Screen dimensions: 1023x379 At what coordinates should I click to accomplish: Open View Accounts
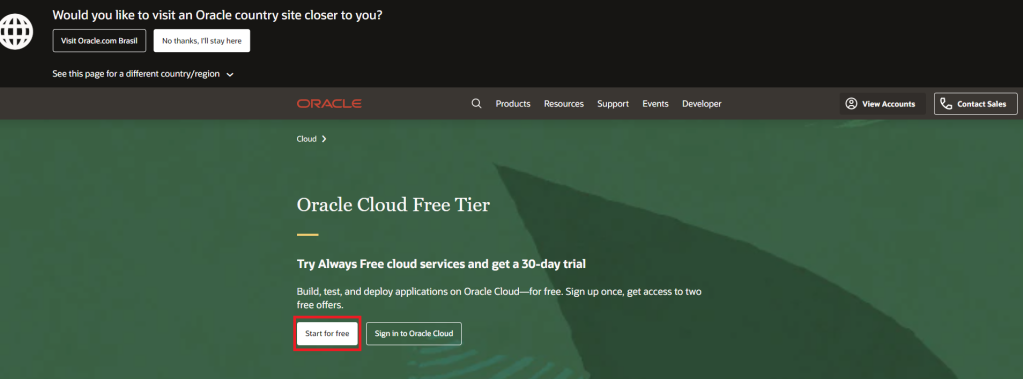point(883,104)
